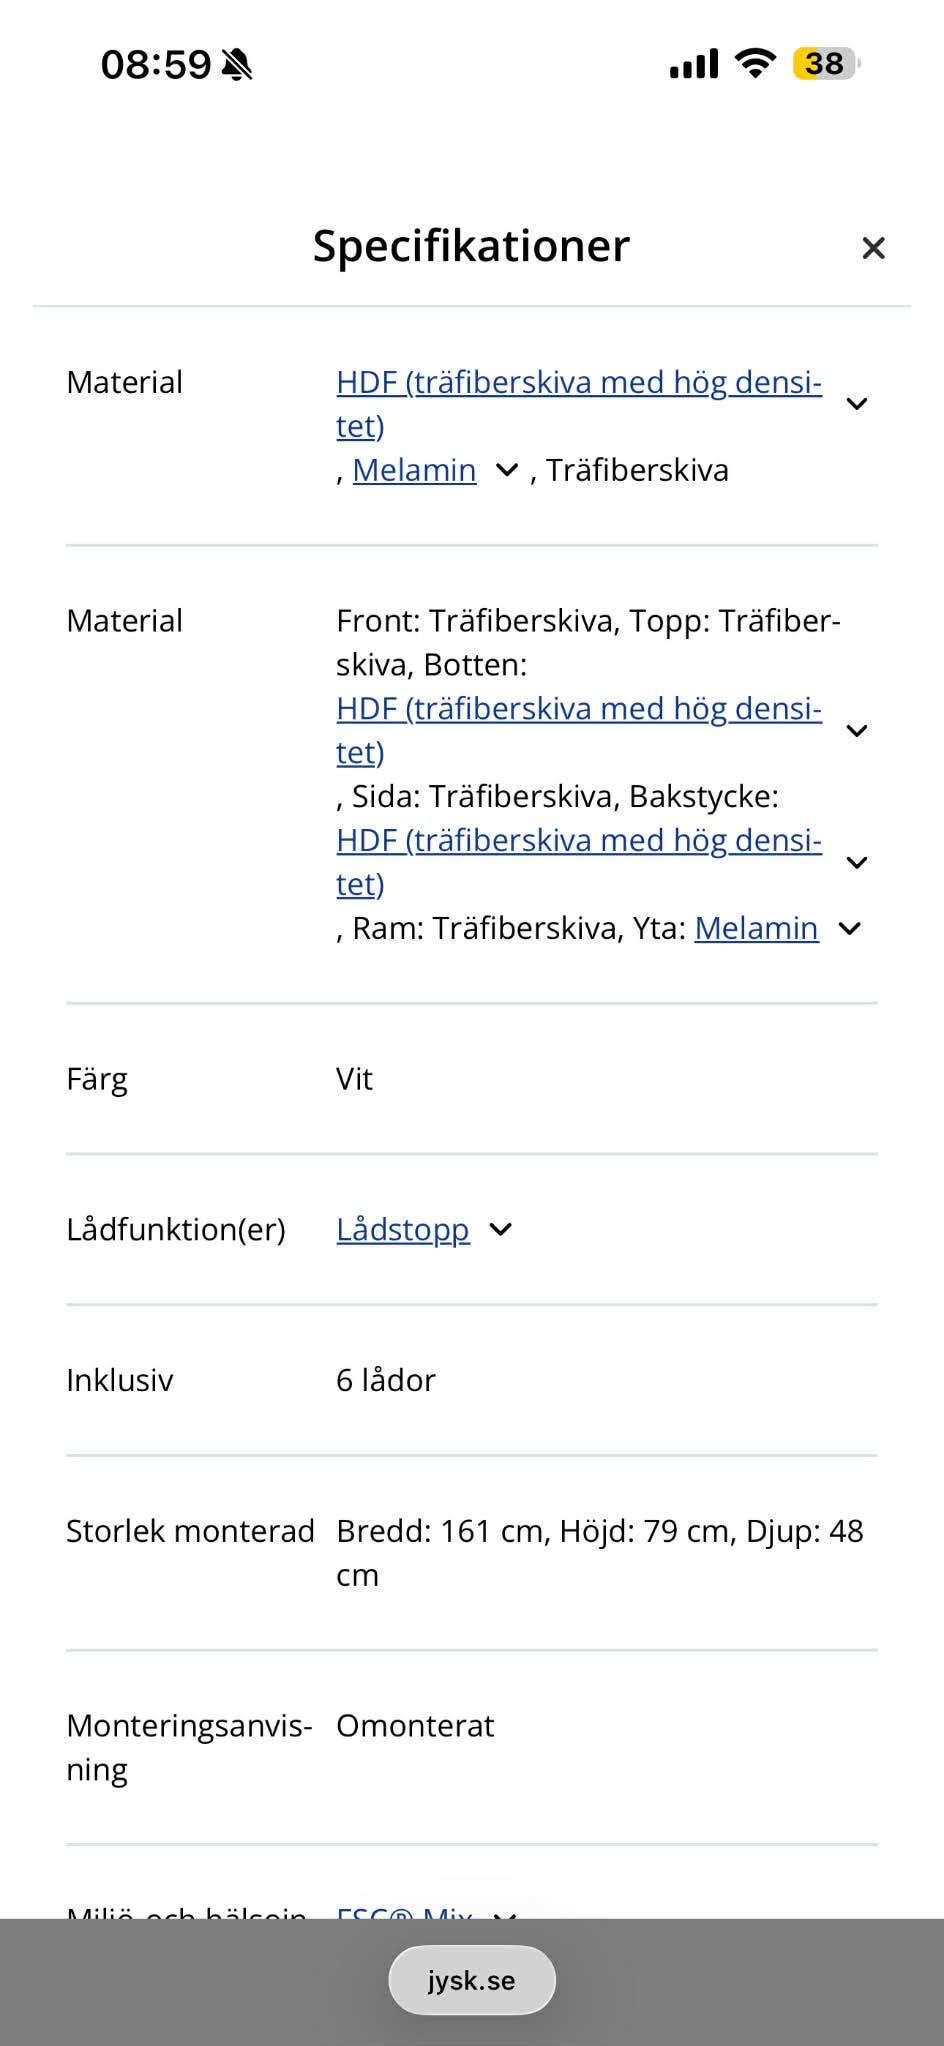Expand chevron next to Melamin before Träfiberskiva
The image size is (944, 2046).
pos(507,470)
